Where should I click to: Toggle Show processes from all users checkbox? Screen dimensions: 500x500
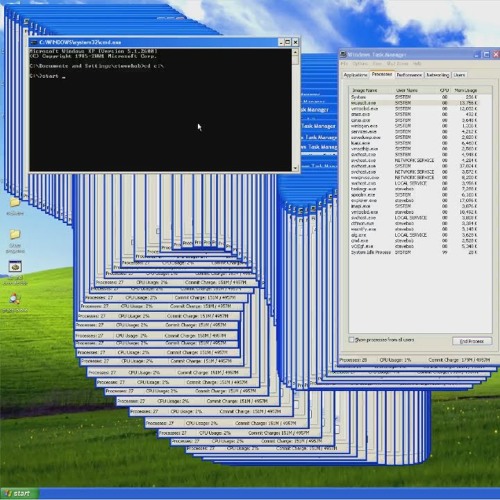(351, 340)
